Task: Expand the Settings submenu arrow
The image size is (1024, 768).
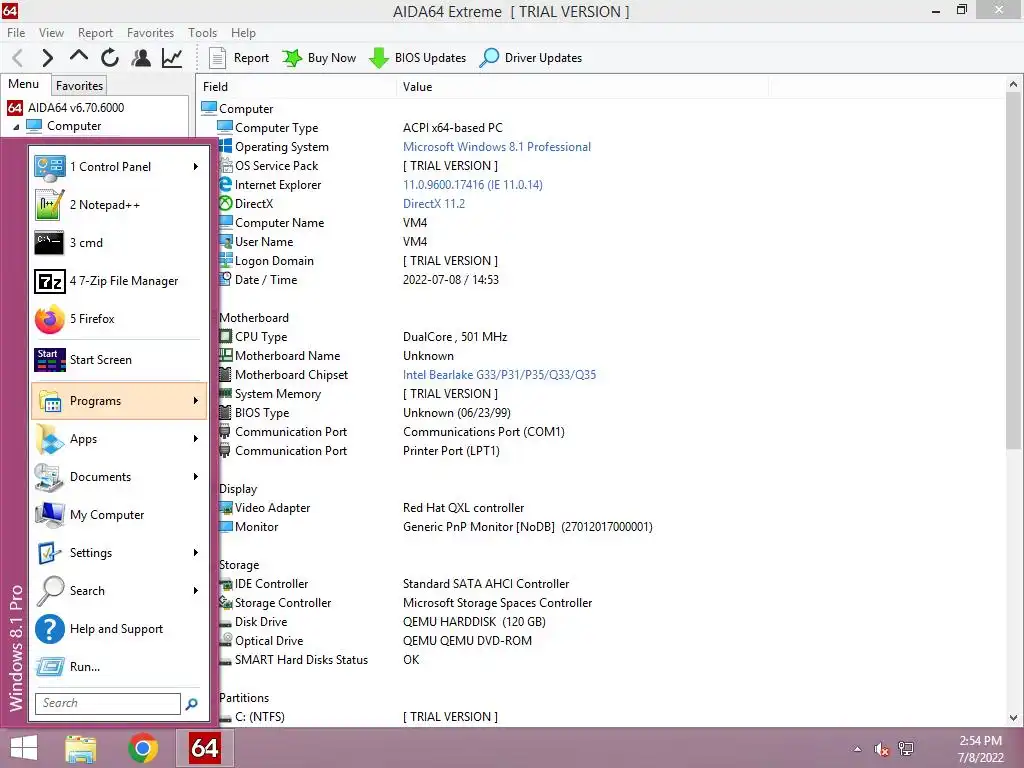Action: click(x=195, y=552)
